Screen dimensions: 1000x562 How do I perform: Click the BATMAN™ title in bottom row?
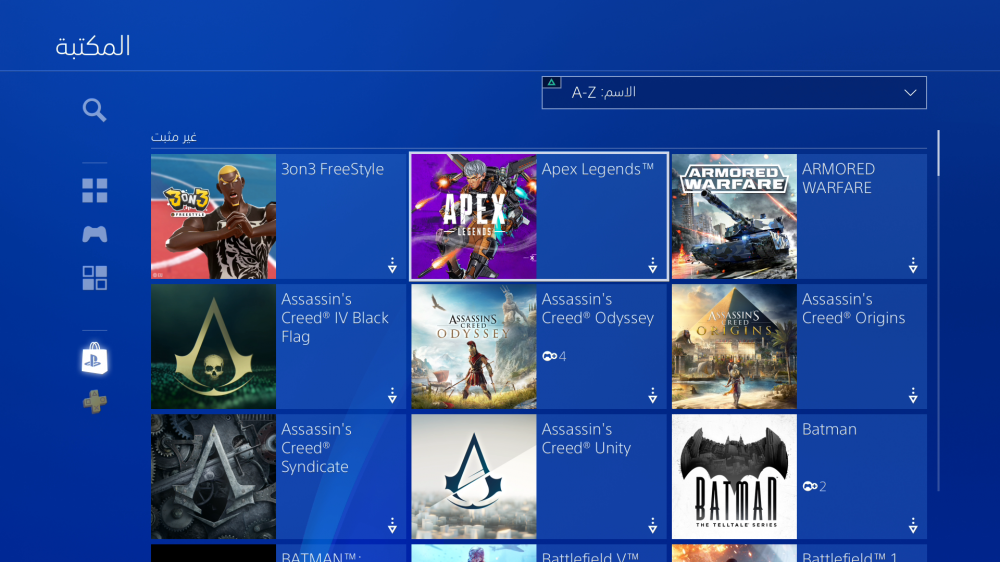coord(321,556)
